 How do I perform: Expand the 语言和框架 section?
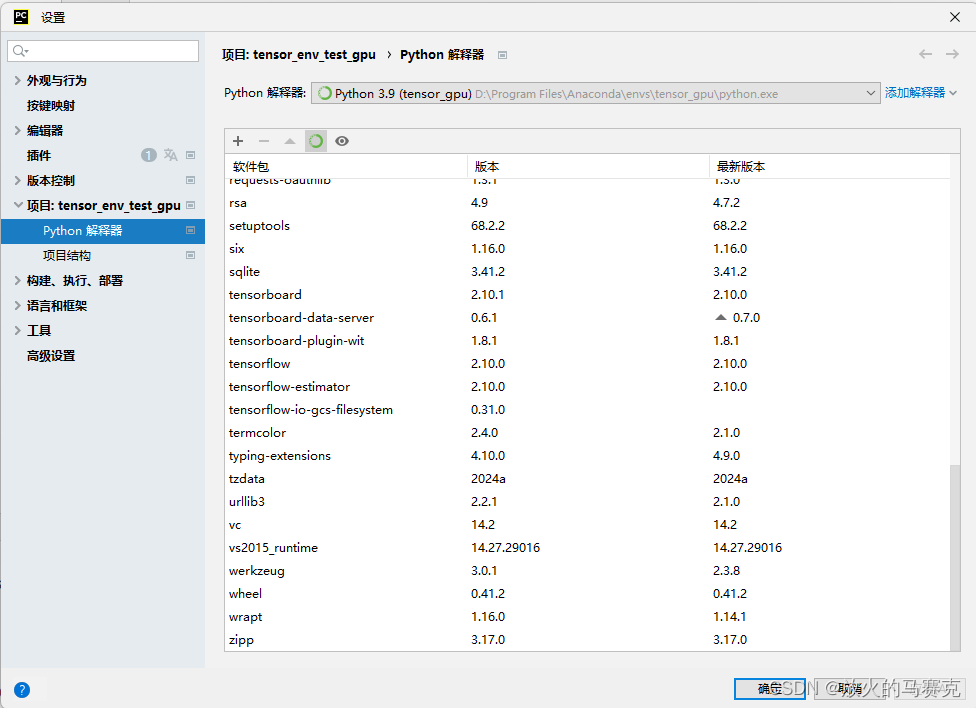coord(17,306)
